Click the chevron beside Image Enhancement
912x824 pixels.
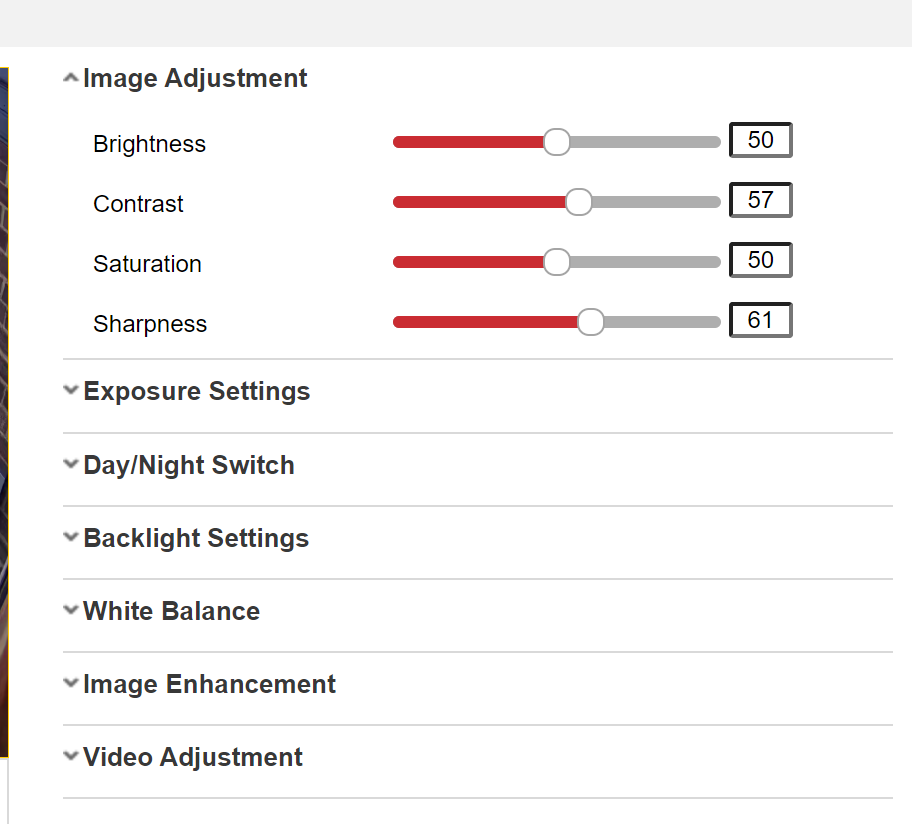[70, 683]
